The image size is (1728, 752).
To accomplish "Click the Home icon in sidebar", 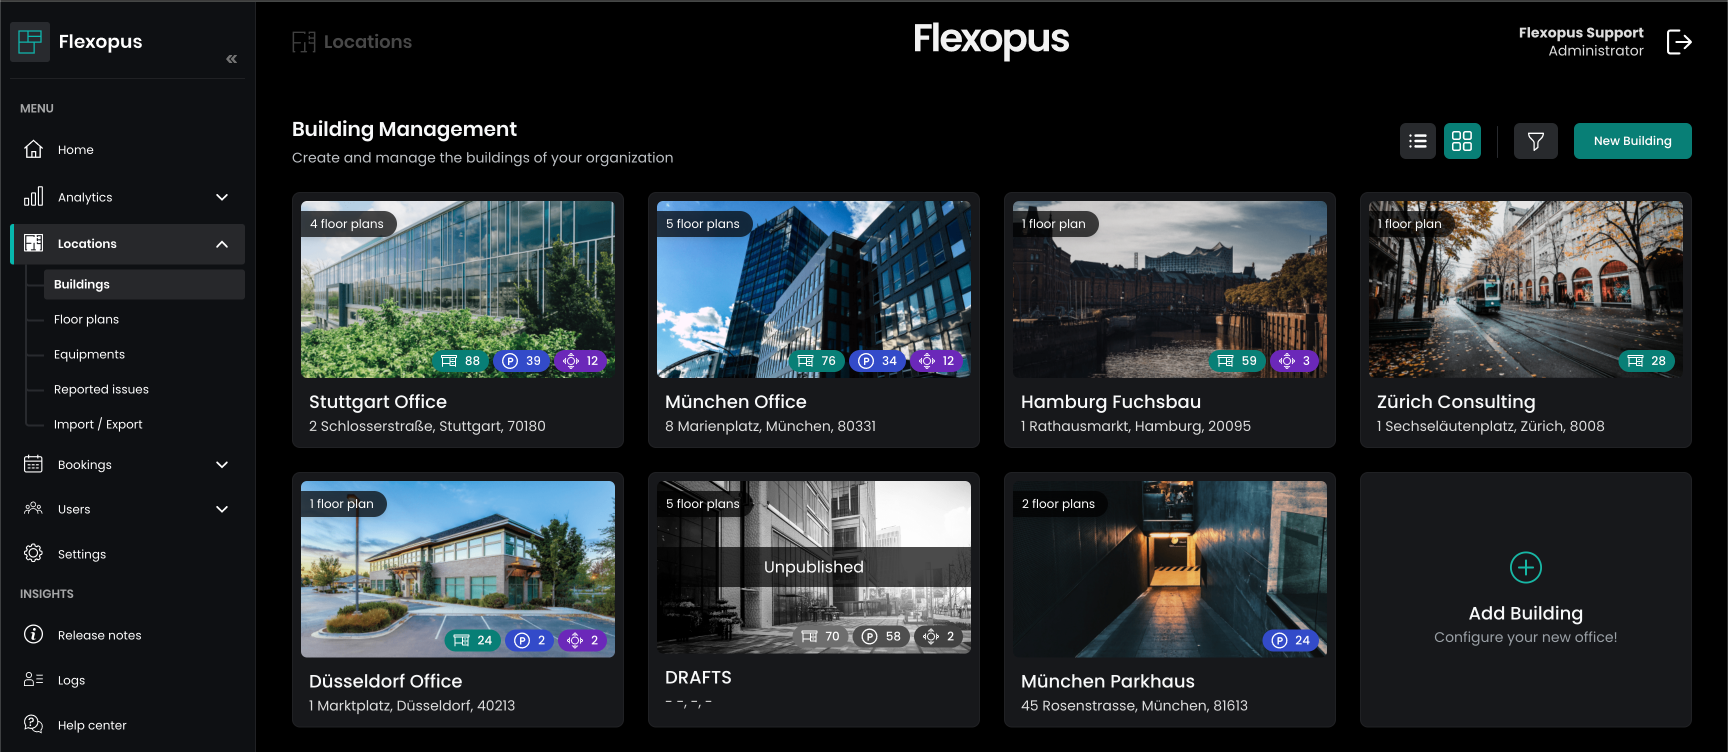I will point(33,149).
